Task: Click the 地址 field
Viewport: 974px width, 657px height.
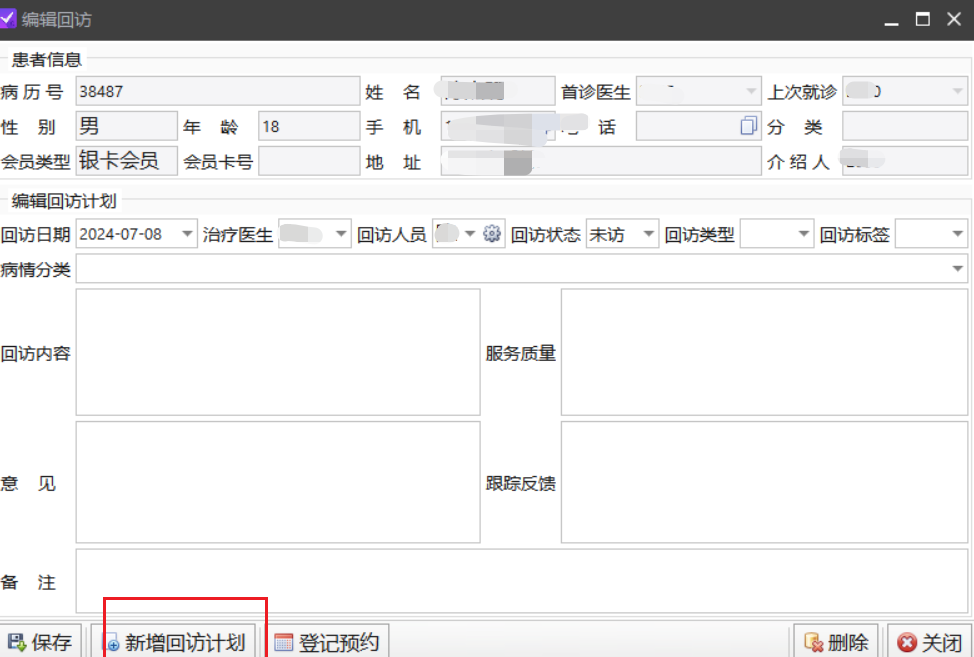Action: [x=601, y=161]
